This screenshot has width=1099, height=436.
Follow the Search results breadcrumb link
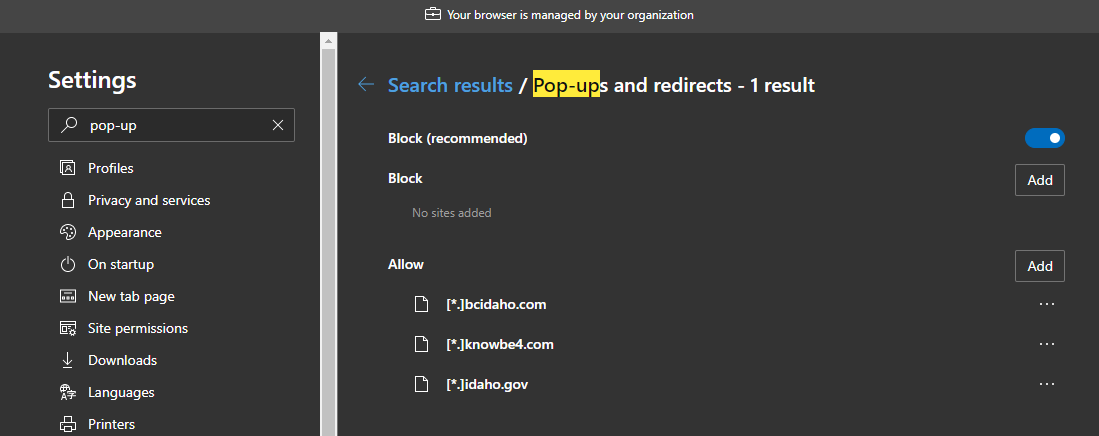tap(450, 85)
